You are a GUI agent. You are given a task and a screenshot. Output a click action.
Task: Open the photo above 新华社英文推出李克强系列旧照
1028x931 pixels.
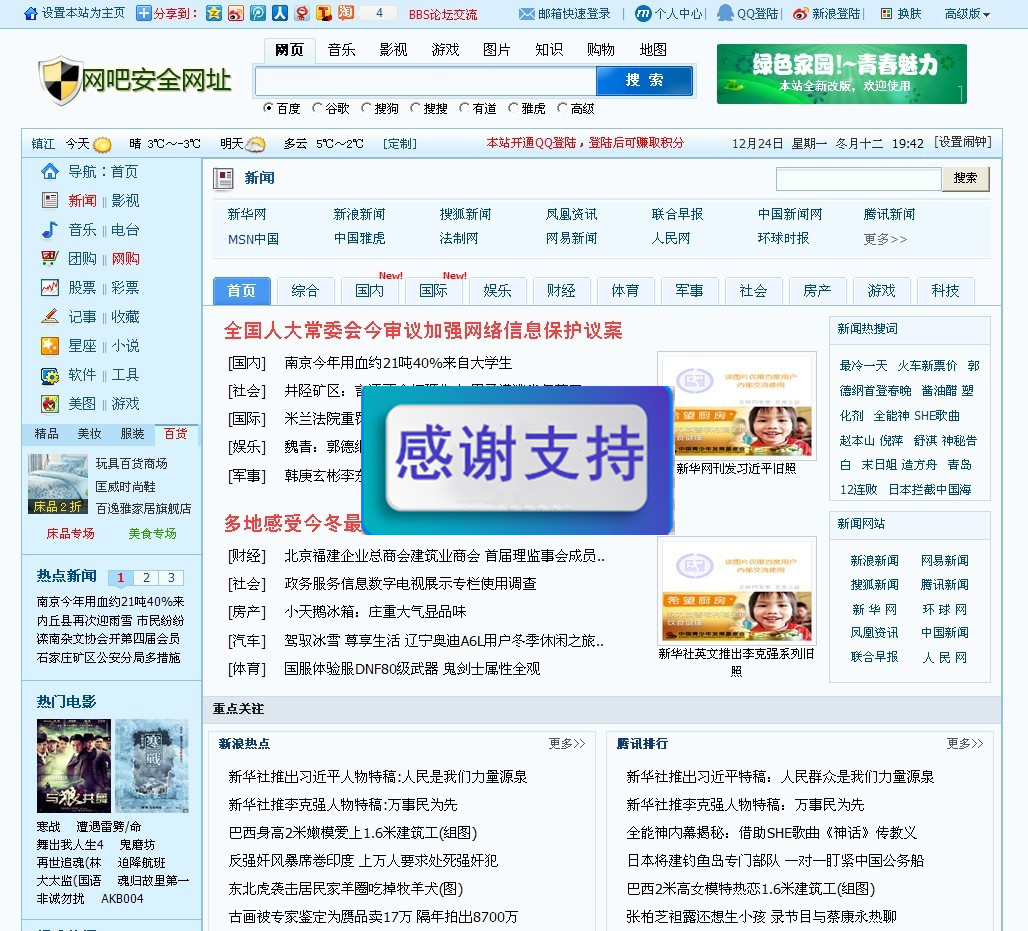[736, 591]
